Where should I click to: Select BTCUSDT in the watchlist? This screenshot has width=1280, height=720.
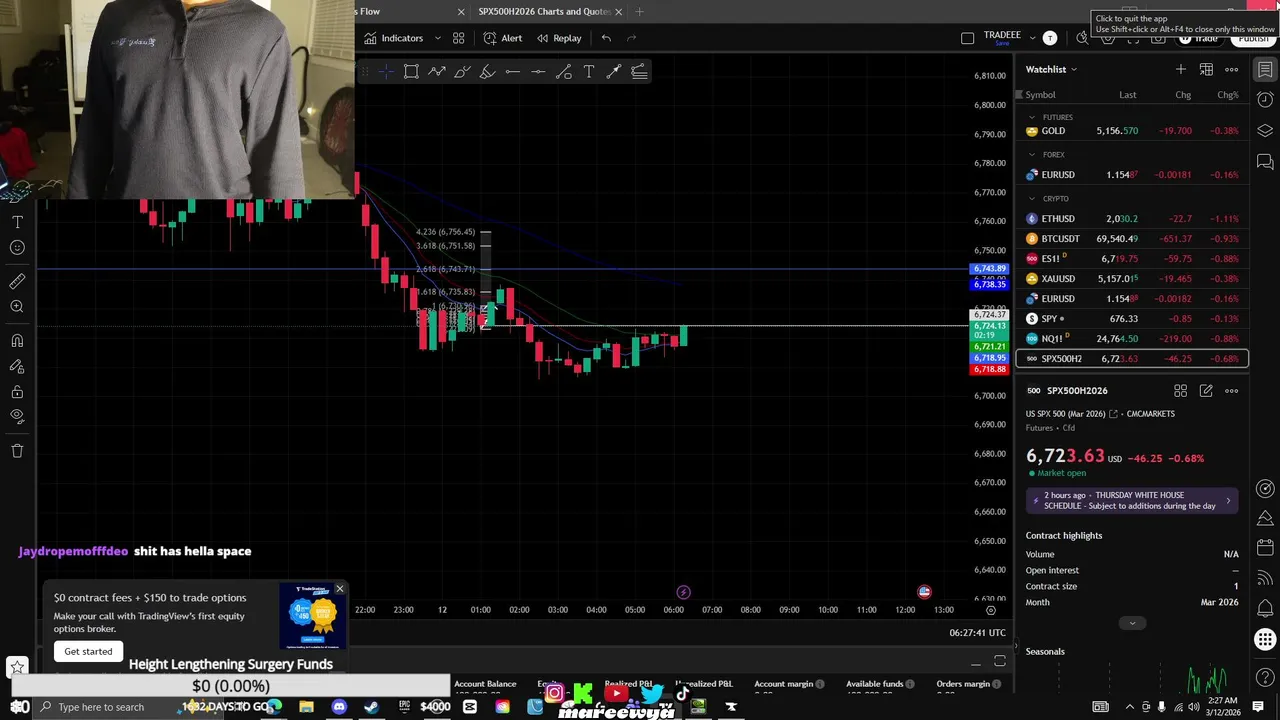point(1132,239)
